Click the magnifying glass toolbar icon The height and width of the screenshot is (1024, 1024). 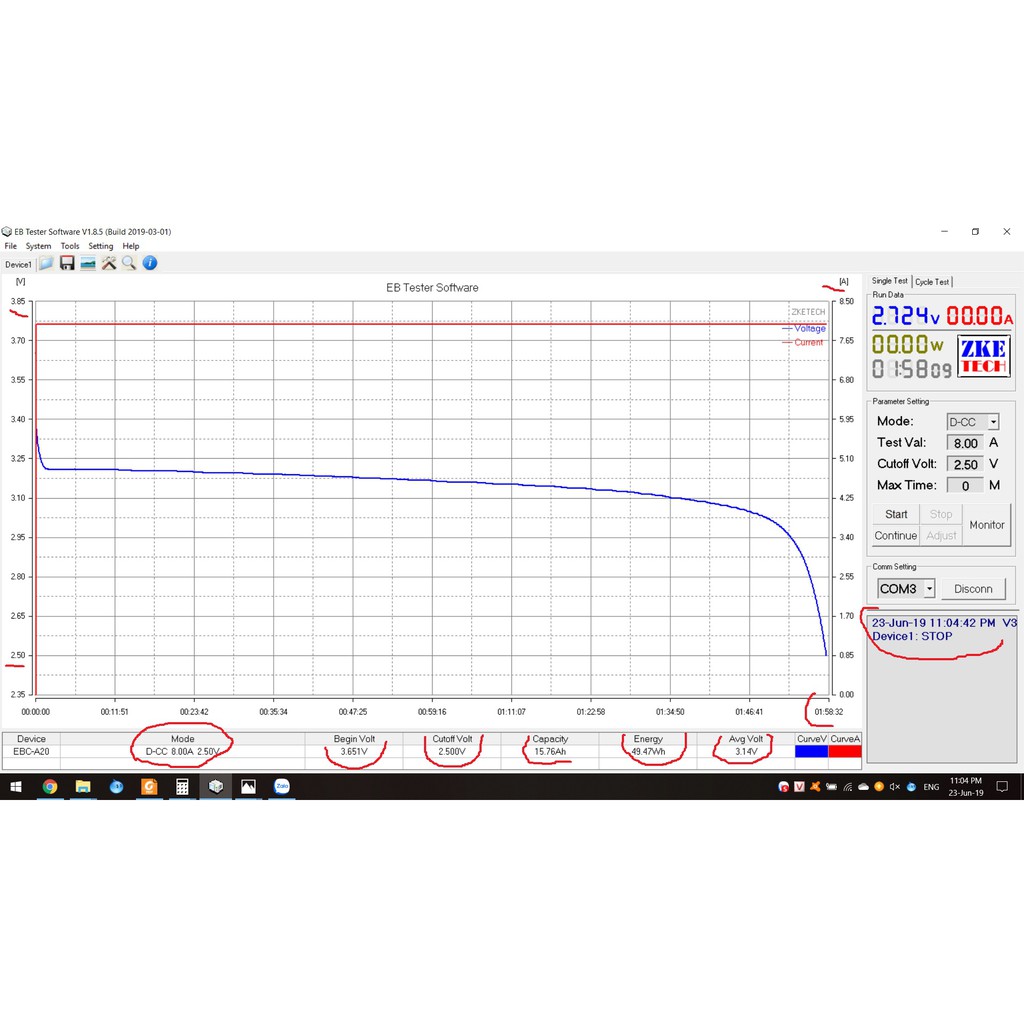(129, 263)
